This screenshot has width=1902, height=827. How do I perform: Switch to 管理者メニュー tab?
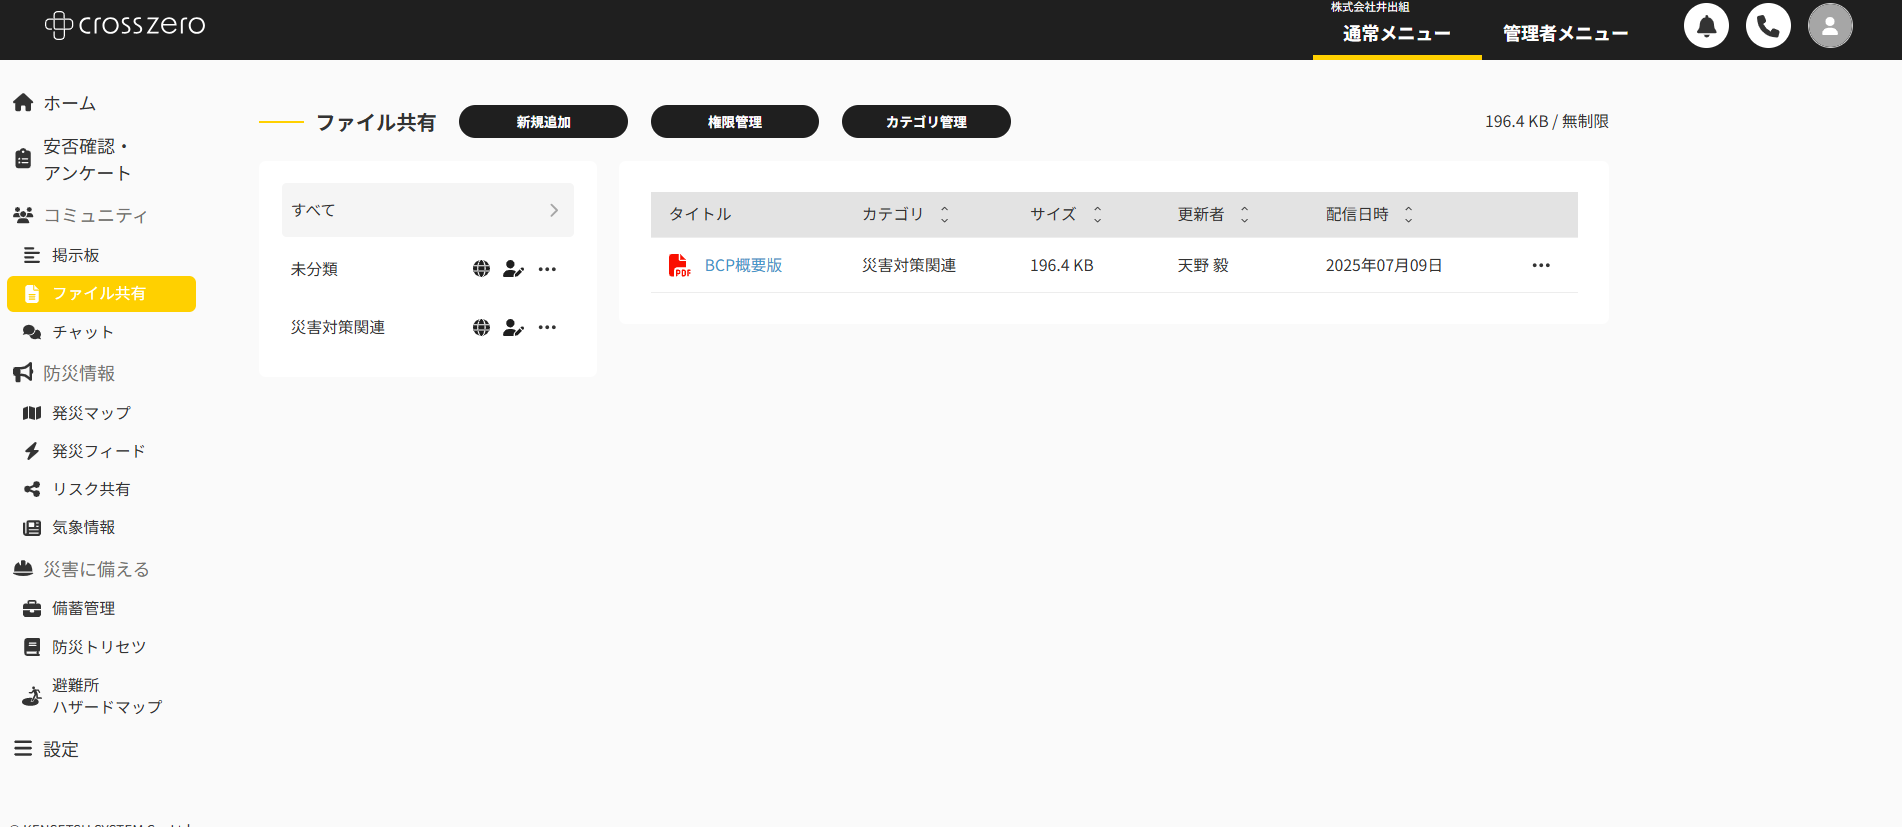[1565, 34]
